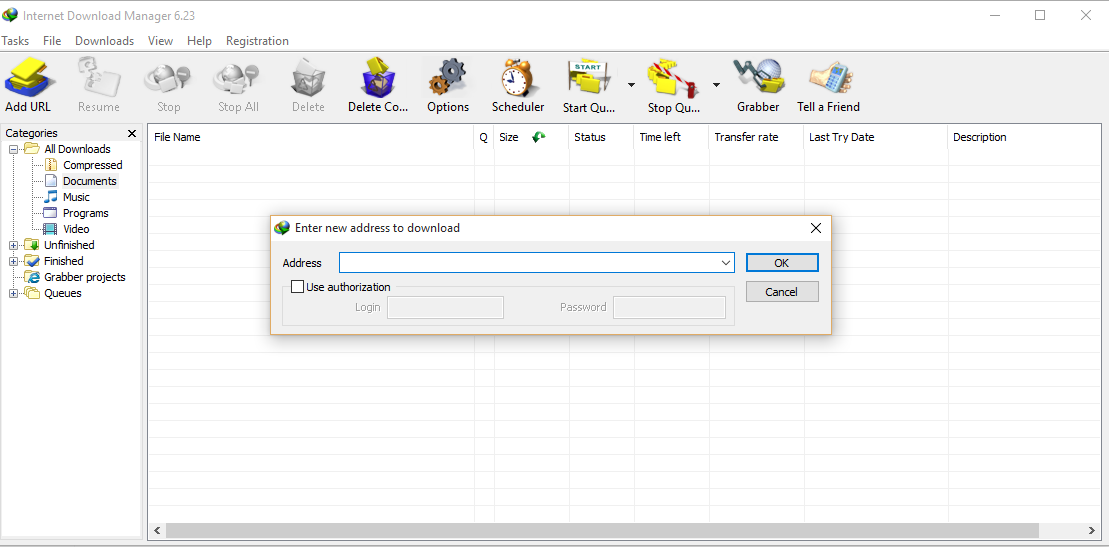
Task: Launch the Grabber tool icon
Action: [x=758, y=78]
